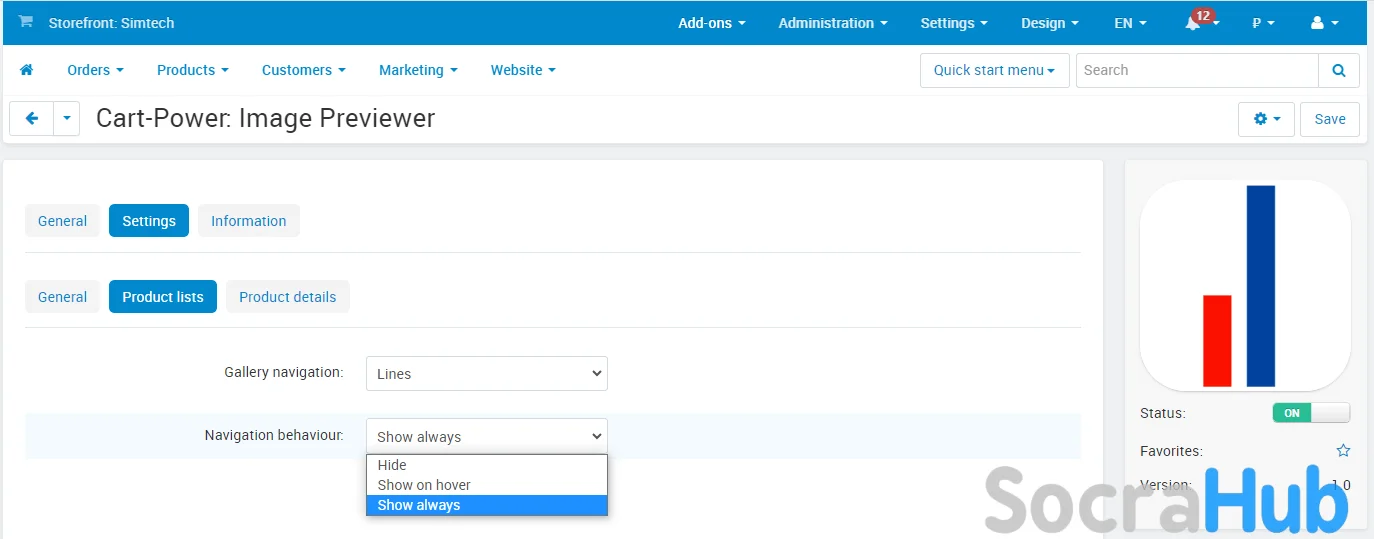Open the user profile icon menu

[x=1324, y=23]
